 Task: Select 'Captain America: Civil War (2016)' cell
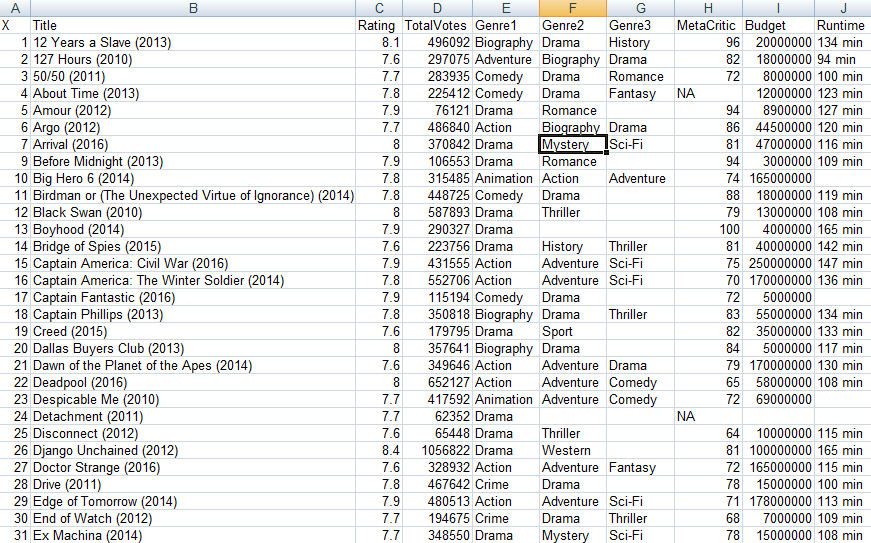pyautogui.click(x=193, y=264)
